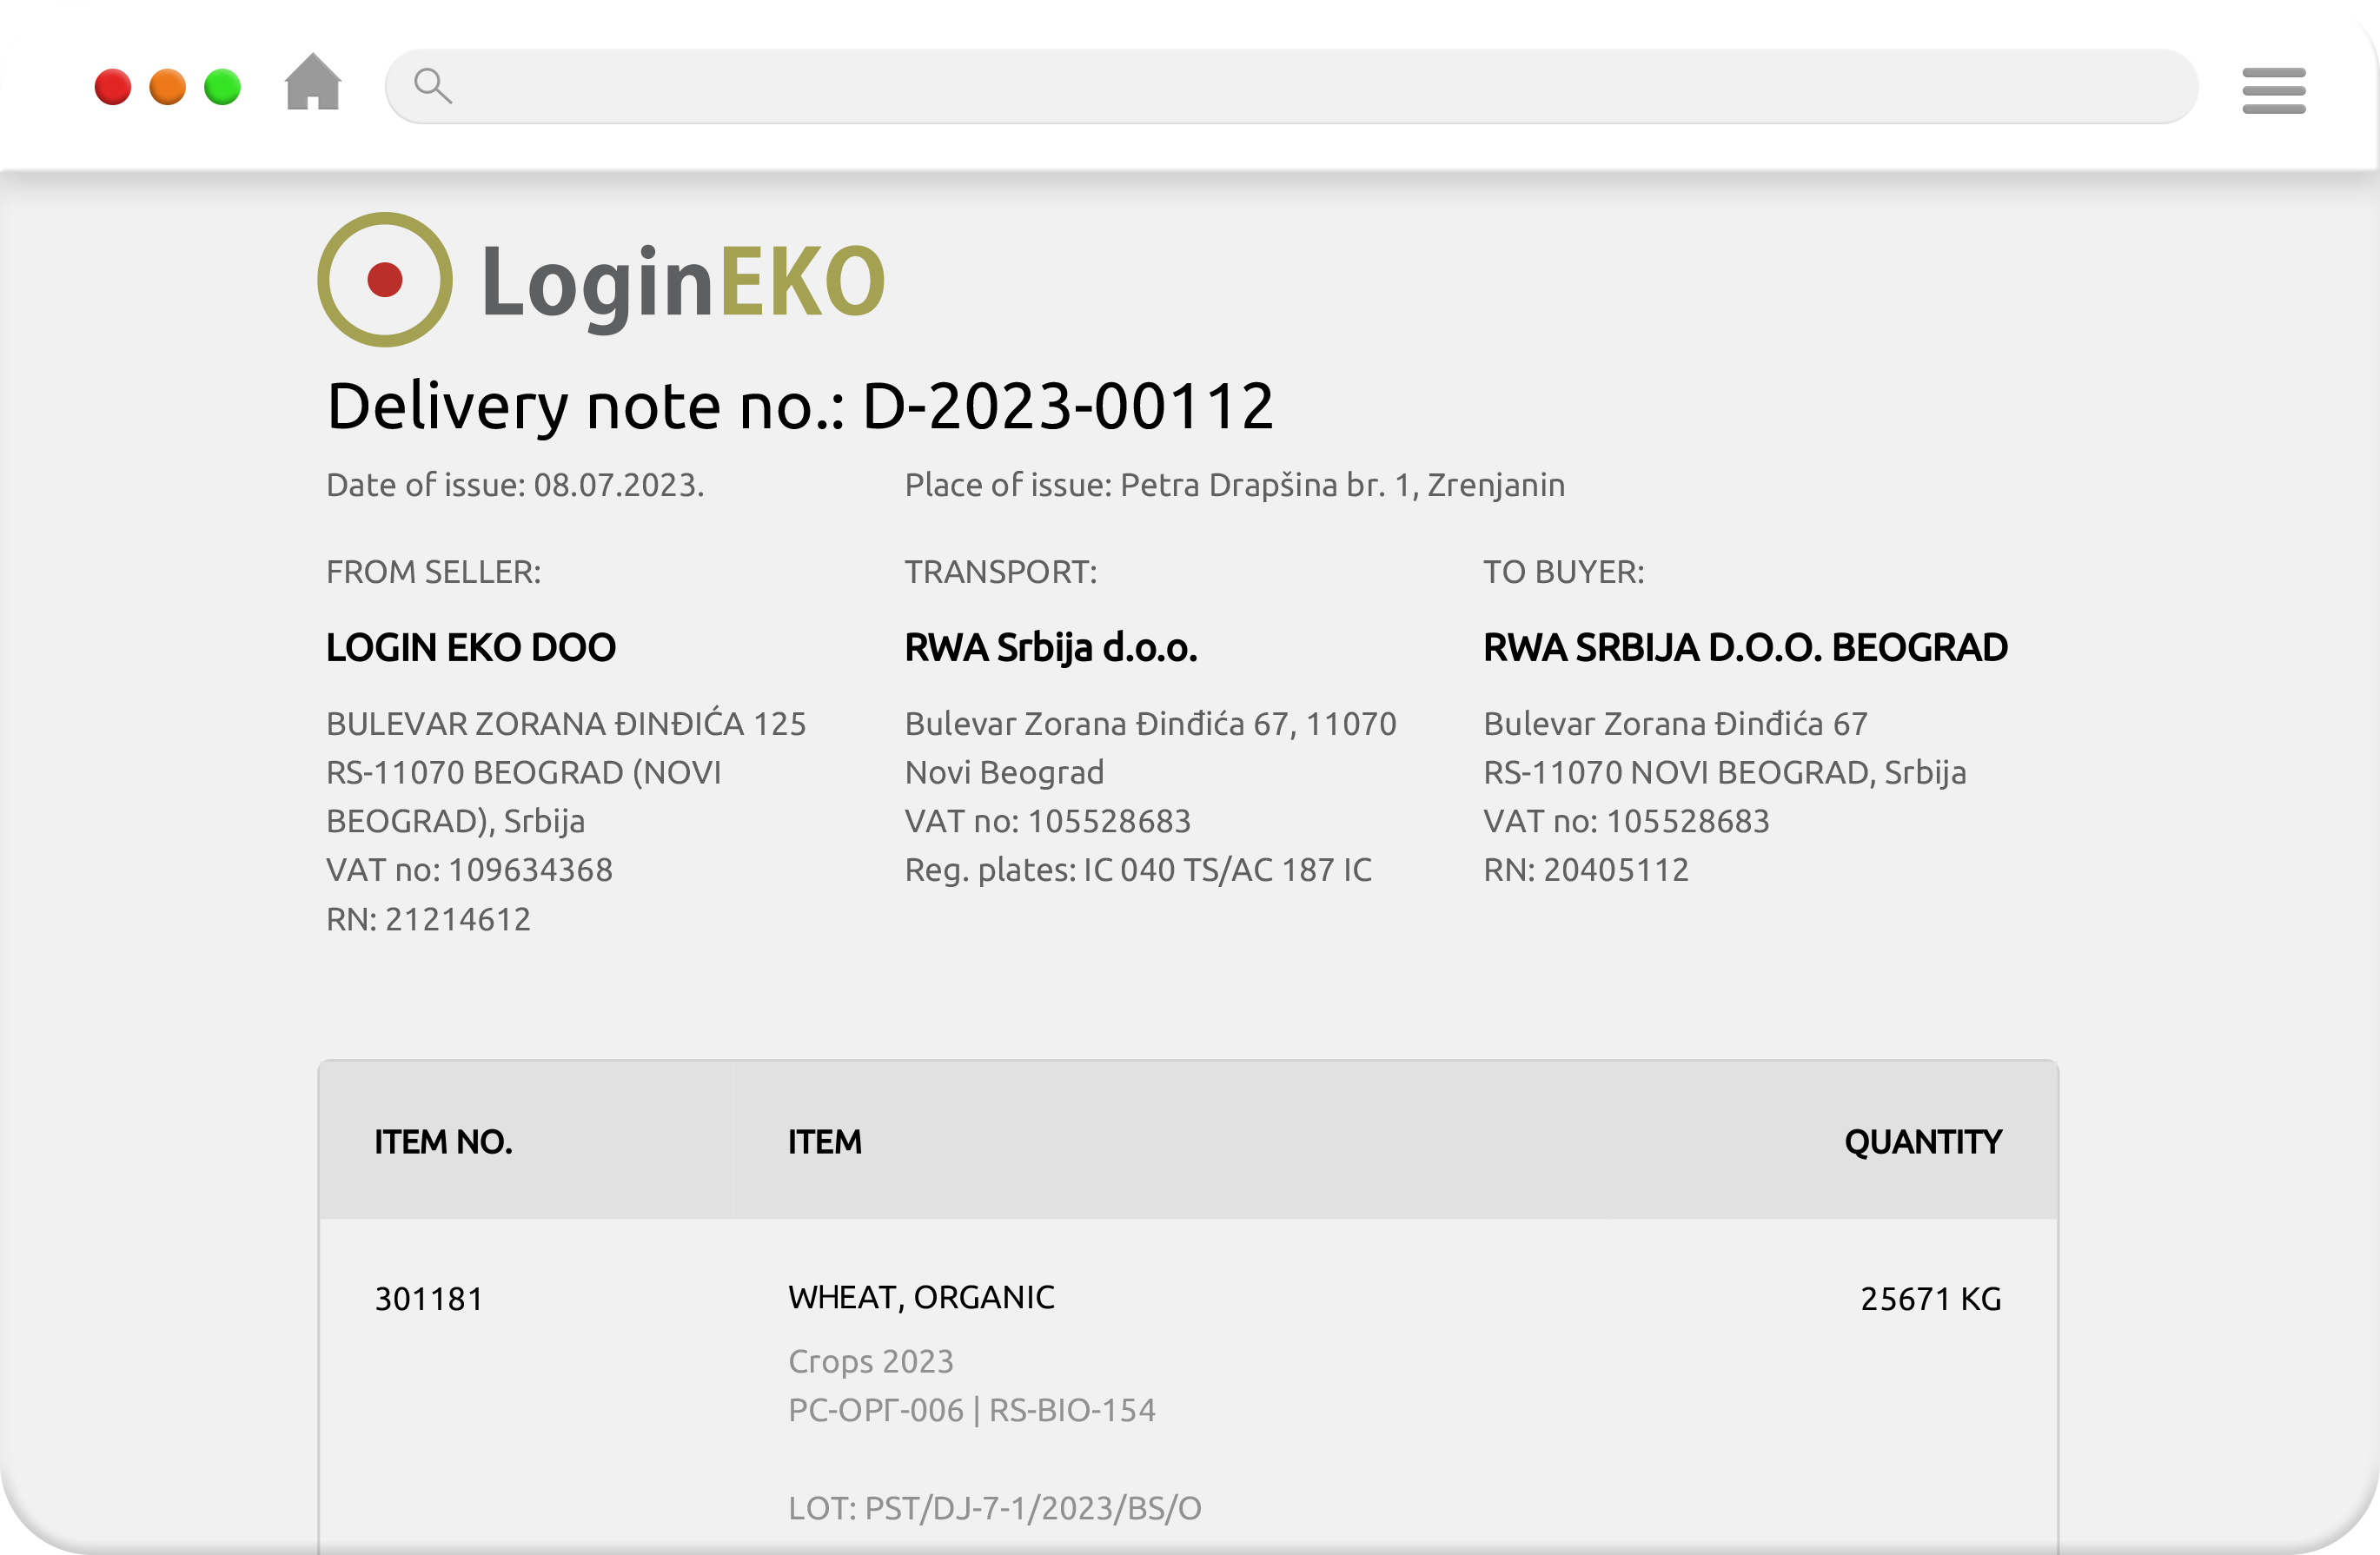
Task: Click Reg. plates IC 040 TS/AC 187 IC
Action: pos(1137,870)
